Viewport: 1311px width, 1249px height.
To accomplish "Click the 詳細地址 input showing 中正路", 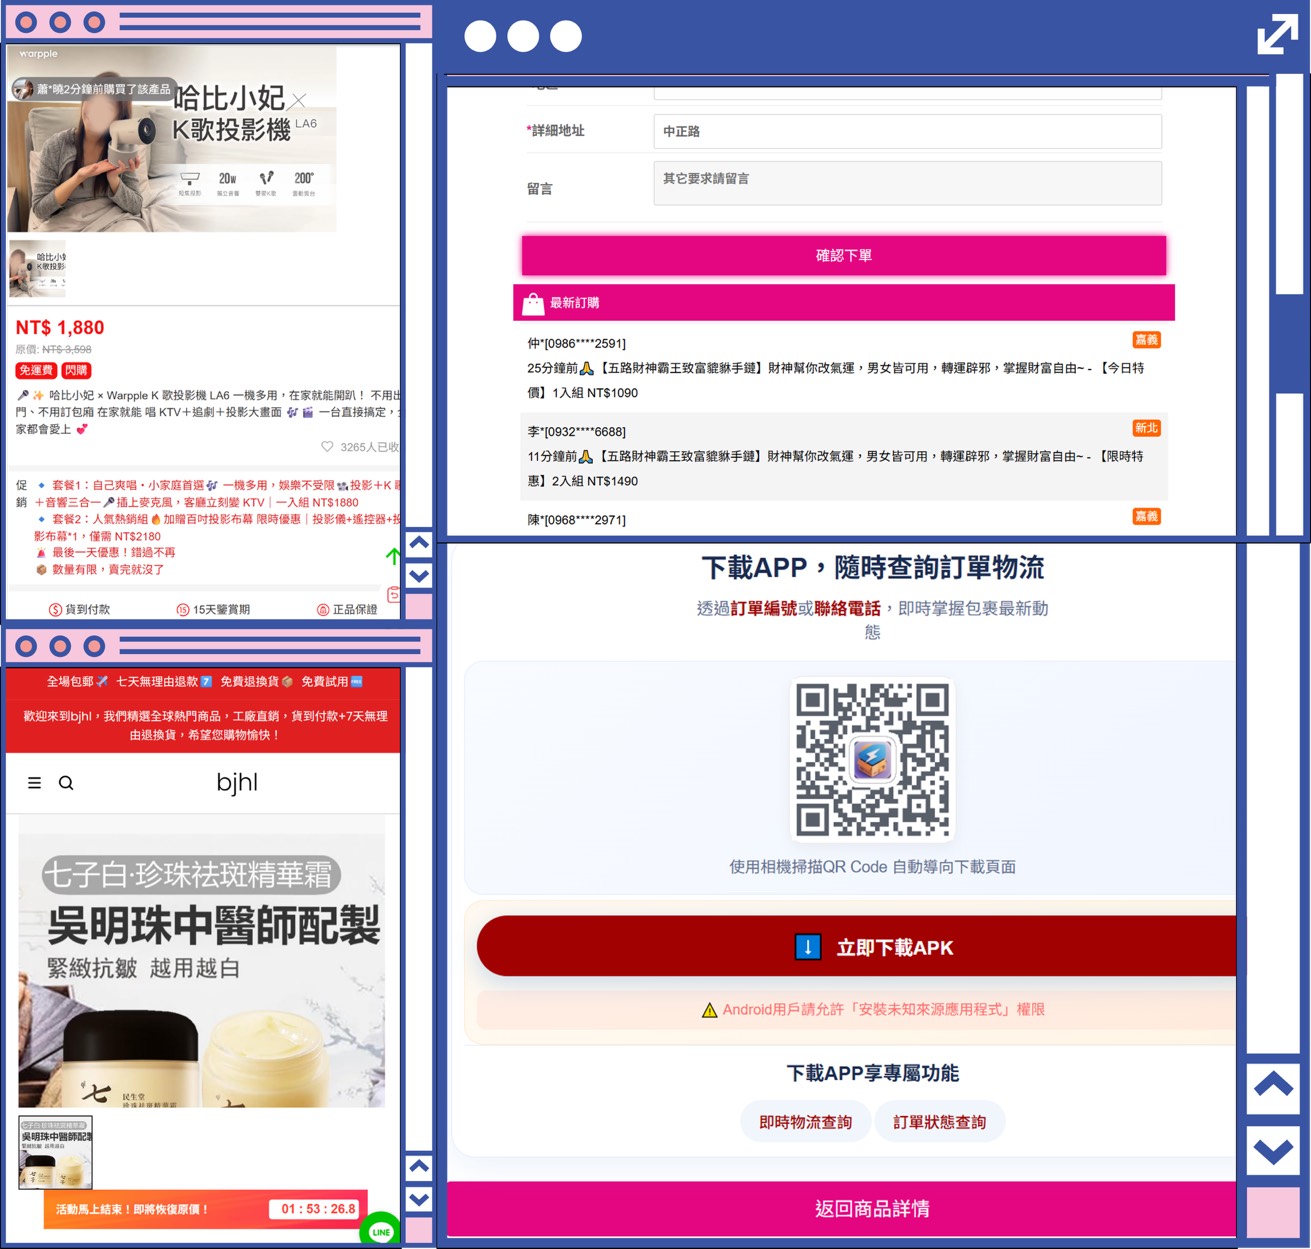I will click(907, 131).
